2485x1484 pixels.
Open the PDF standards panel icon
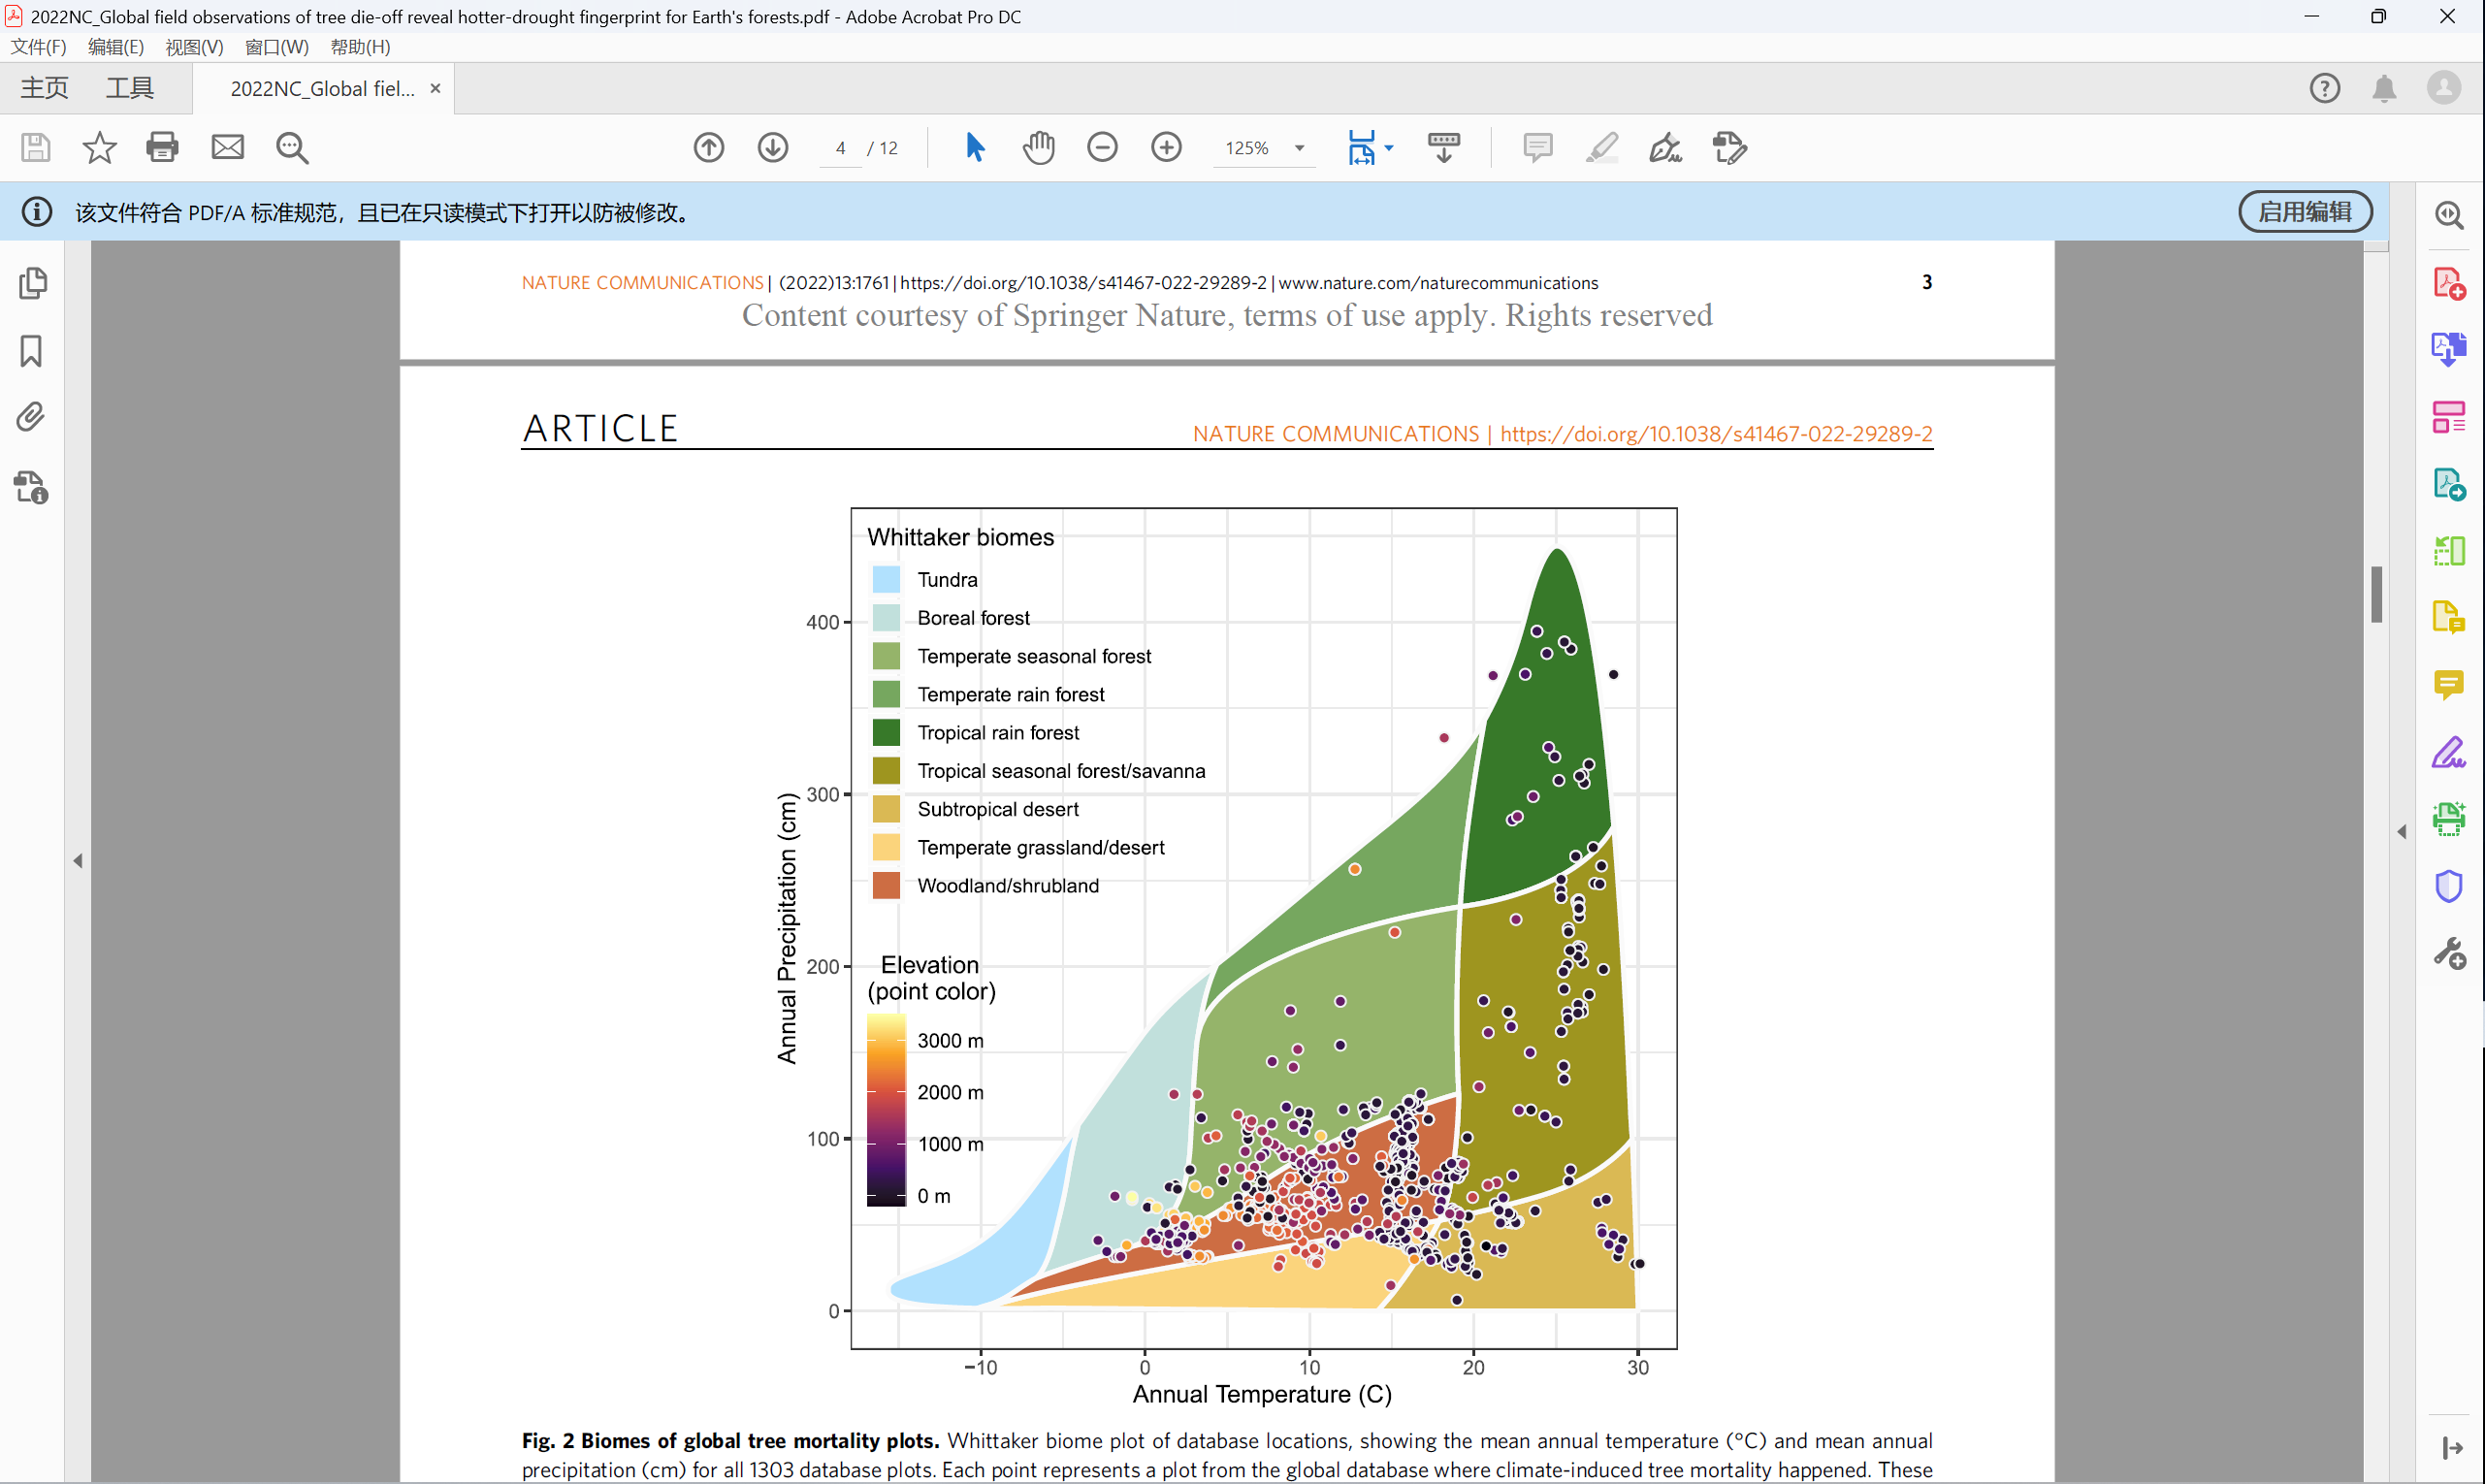point(31,487)
